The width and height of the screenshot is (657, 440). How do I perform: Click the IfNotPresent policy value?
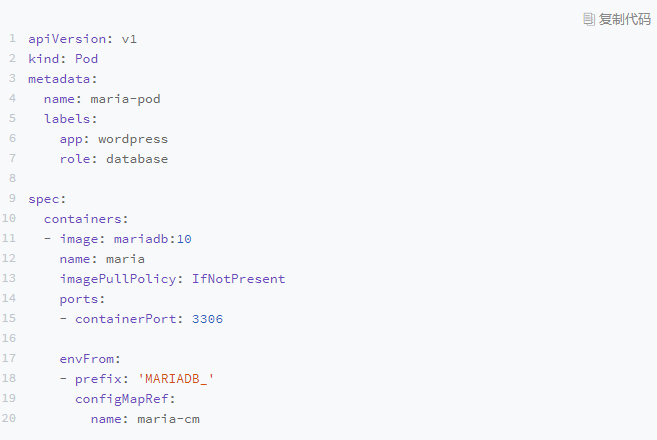point(239,279)
